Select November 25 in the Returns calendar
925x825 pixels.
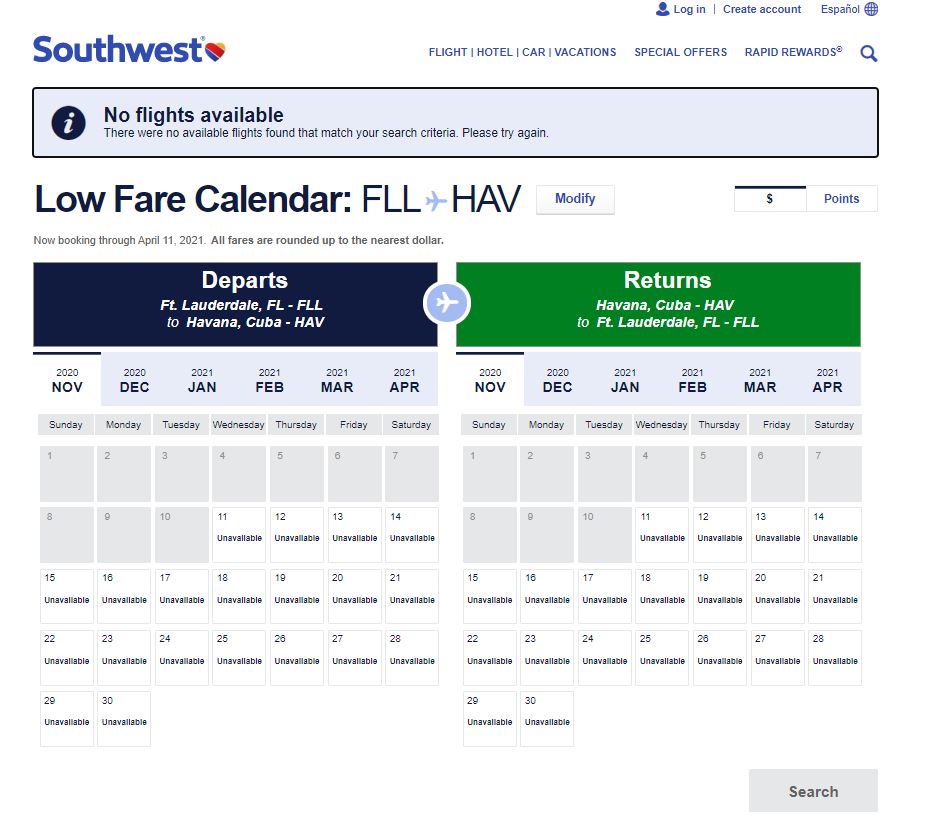pos(662,657)
